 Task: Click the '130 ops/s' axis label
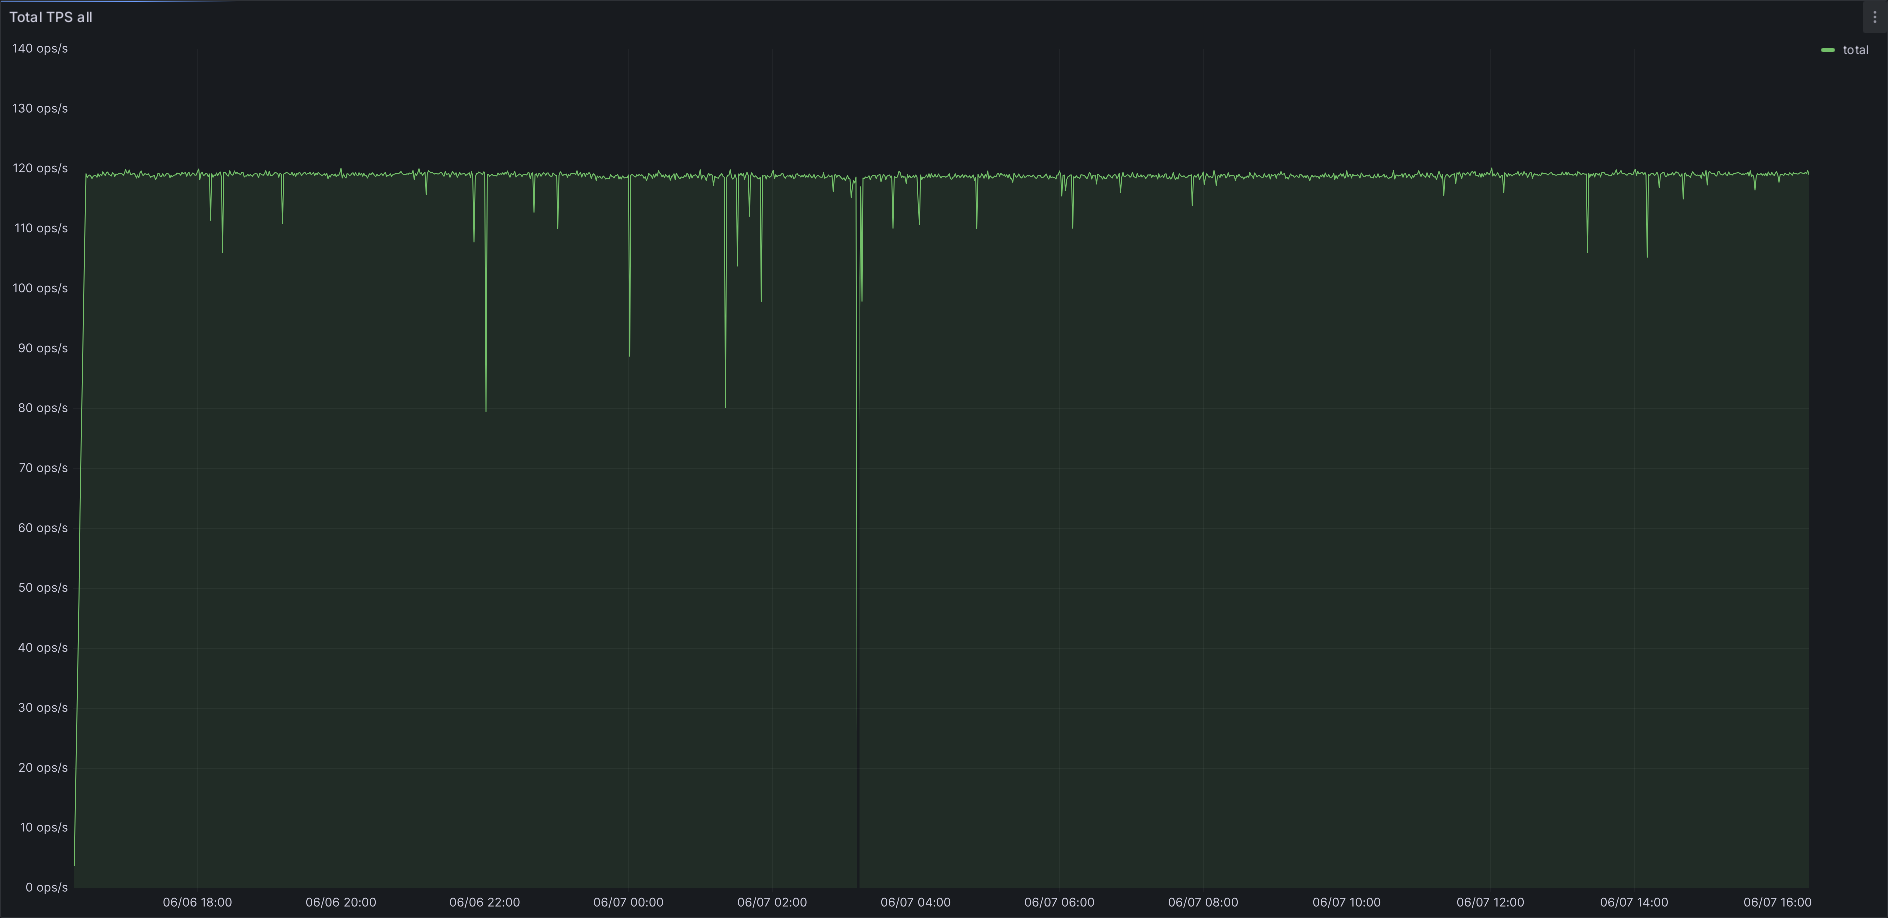(40, 108)
